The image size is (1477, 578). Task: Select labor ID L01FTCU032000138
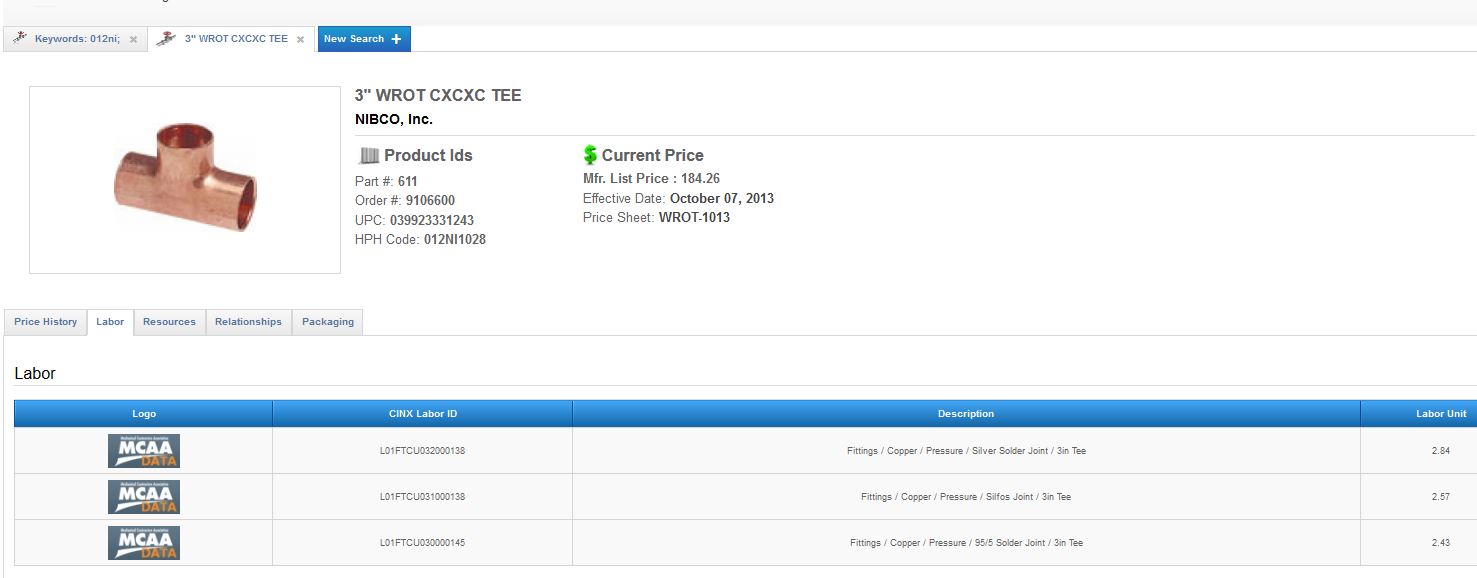[x=422, y=451]
